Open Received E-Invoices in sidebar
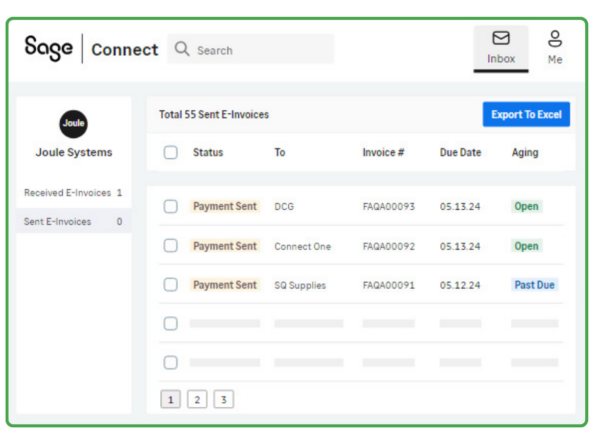Image resolution: width=600 pixels, height=440 pixels. [73, 192]
